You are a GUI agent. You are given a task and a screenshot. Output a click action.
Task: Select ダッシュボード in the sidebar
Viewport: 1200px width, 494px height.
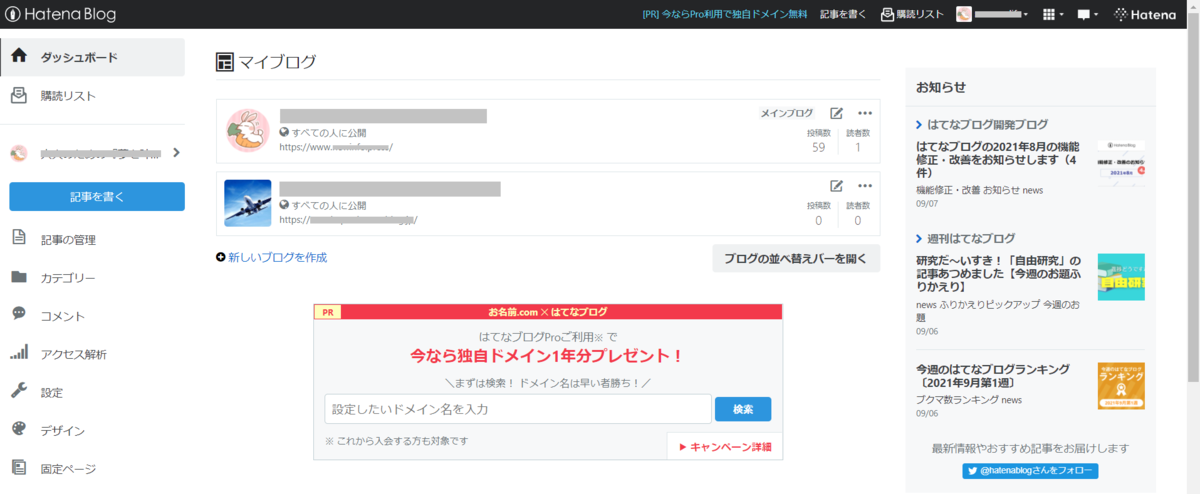click(93, 57)
